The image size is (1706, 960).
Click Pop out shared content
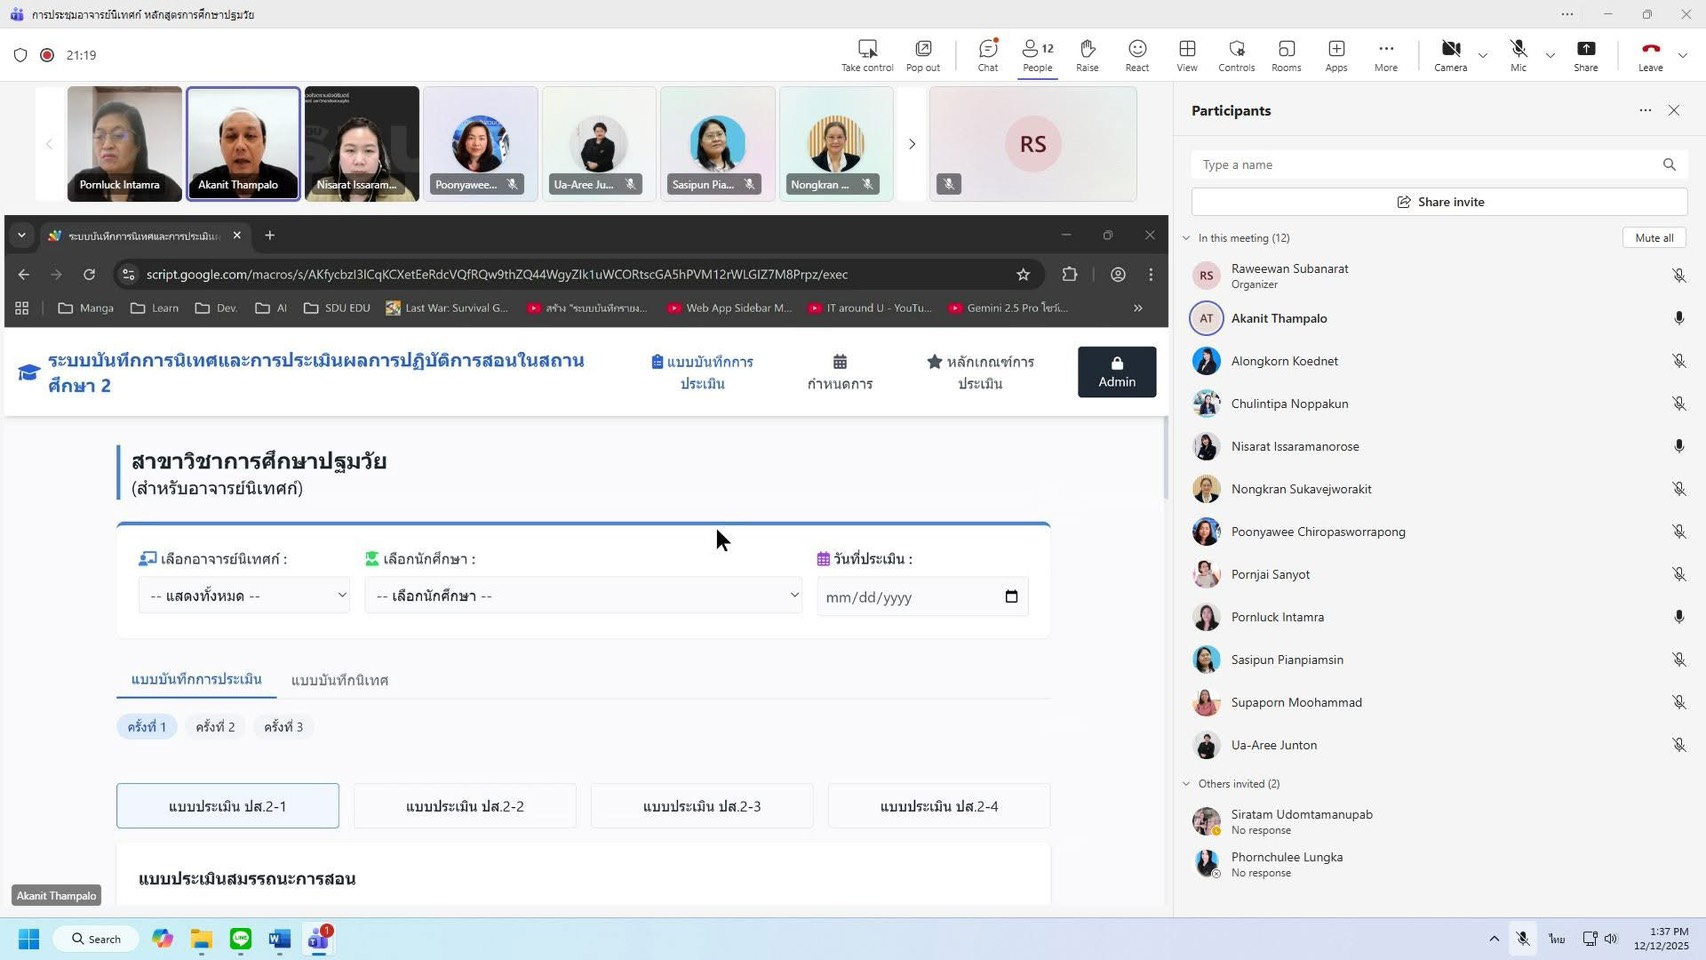click(923, 50)
